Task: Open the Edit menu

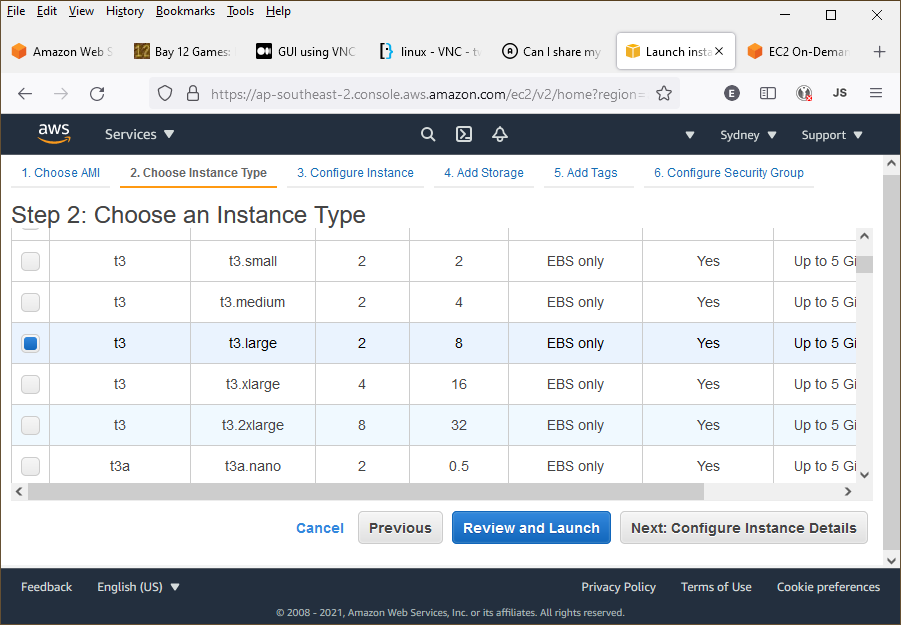Action: click(x=47, y=11)
